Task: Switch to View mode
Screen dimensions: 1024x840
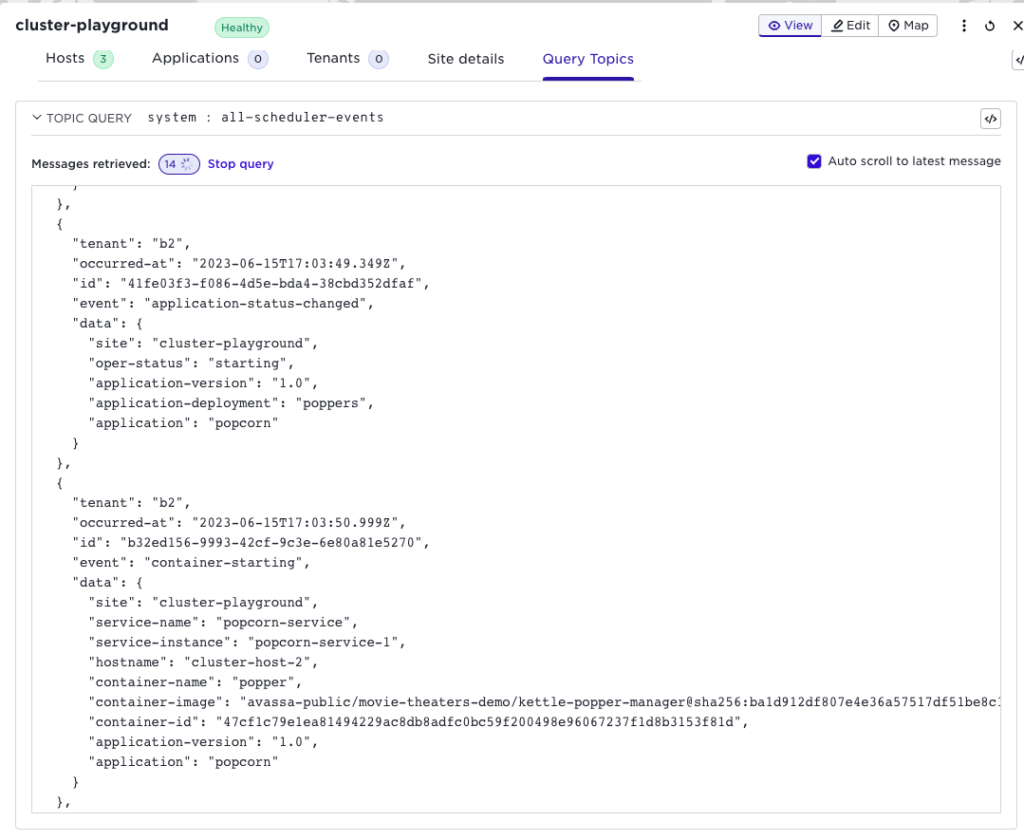Action: (790, 26)
